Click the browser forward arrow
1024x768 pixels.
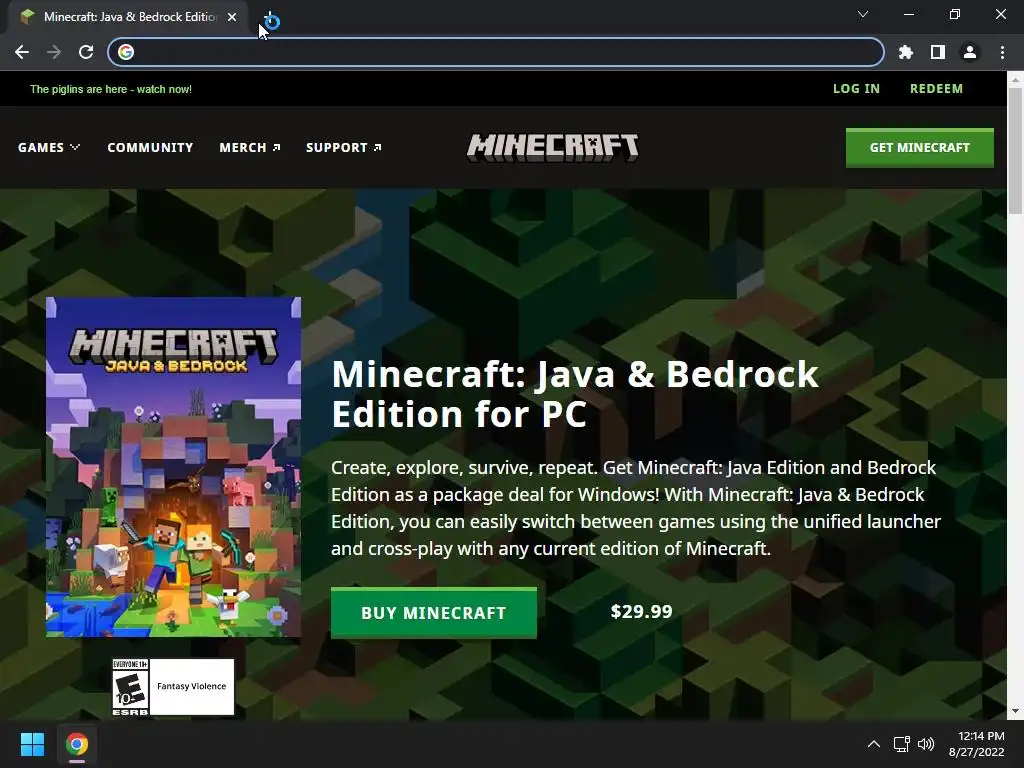point(54,52)
